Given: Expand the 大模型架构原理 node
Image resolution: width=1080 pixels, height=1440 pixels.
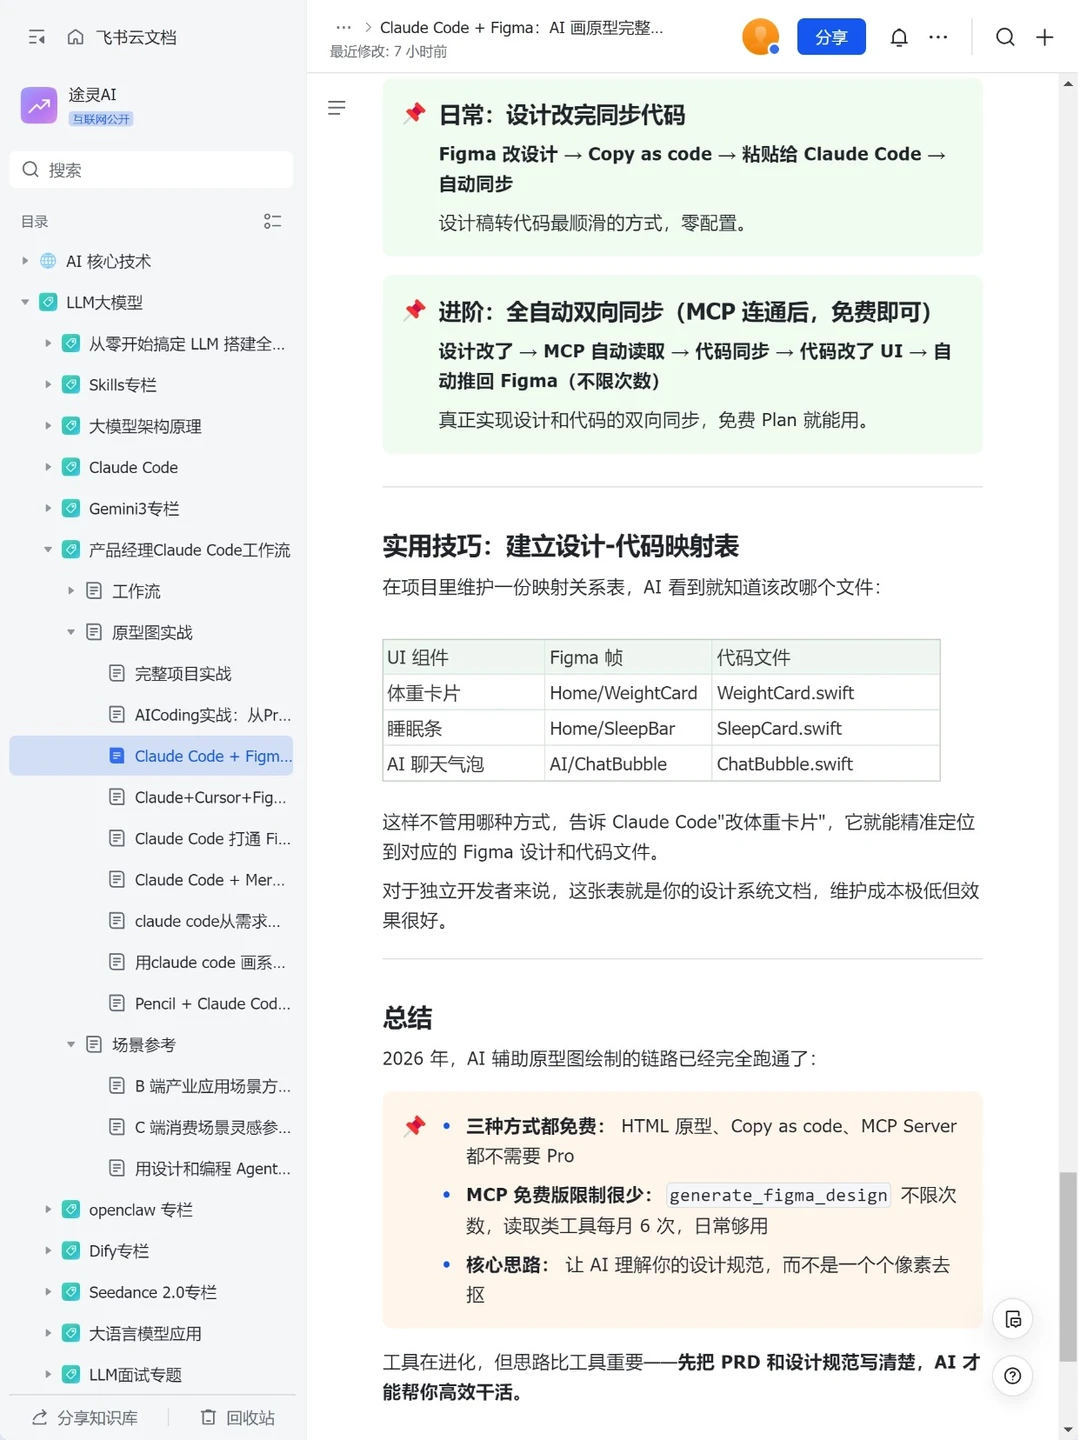Looking at the screenshot, I should 48,426.
